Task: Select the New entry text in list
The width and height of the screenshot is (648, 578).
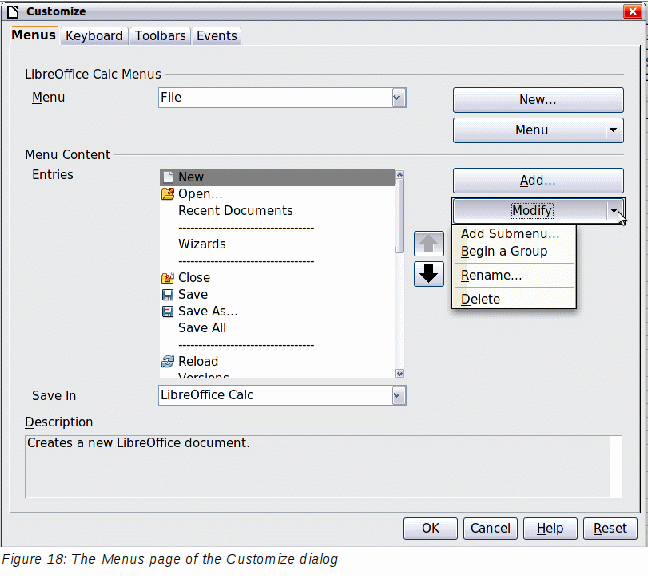Action: coord(191,177)
